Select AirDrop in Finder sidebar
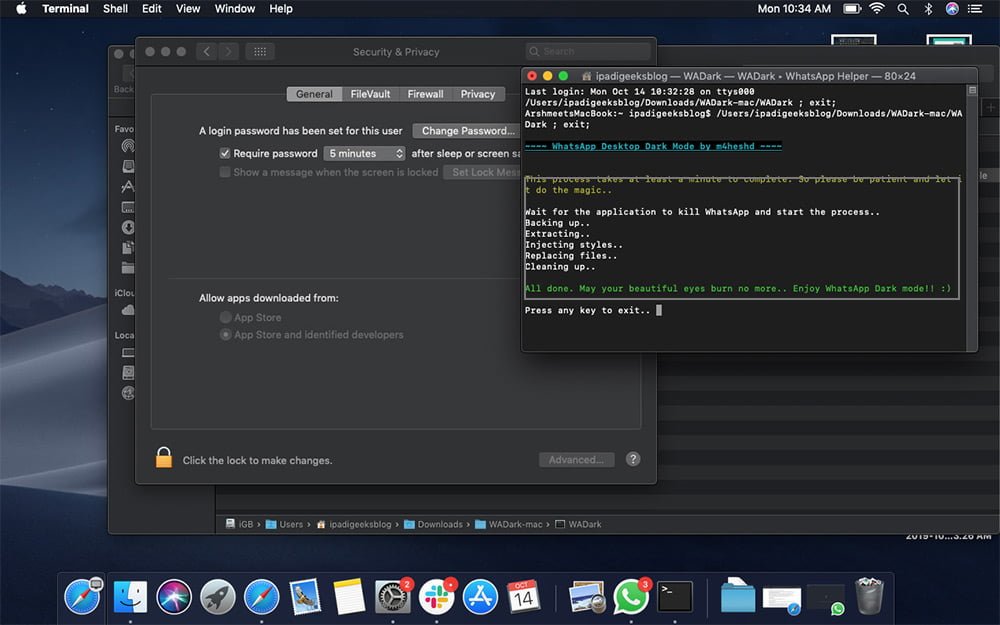Image resolution: width=1000 pixels, height=625 pixels. [128, 146]
